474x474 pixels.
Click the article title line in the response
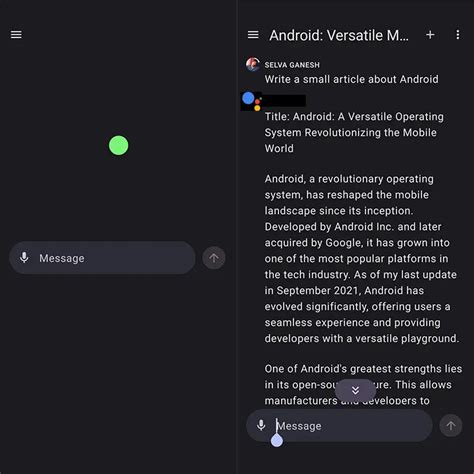(x=354, y=132)
